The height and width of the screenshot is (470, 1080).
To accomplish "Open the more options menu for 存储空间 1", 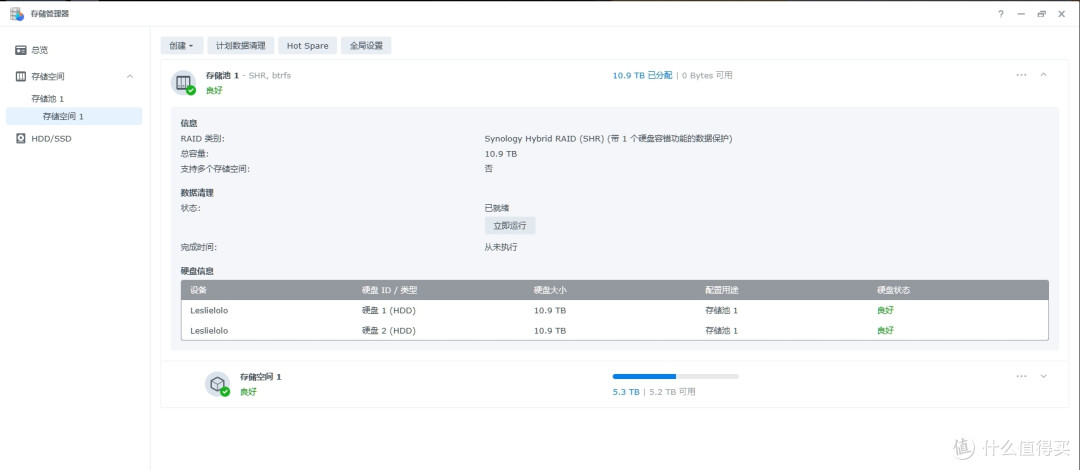I will pos(1021,376).
